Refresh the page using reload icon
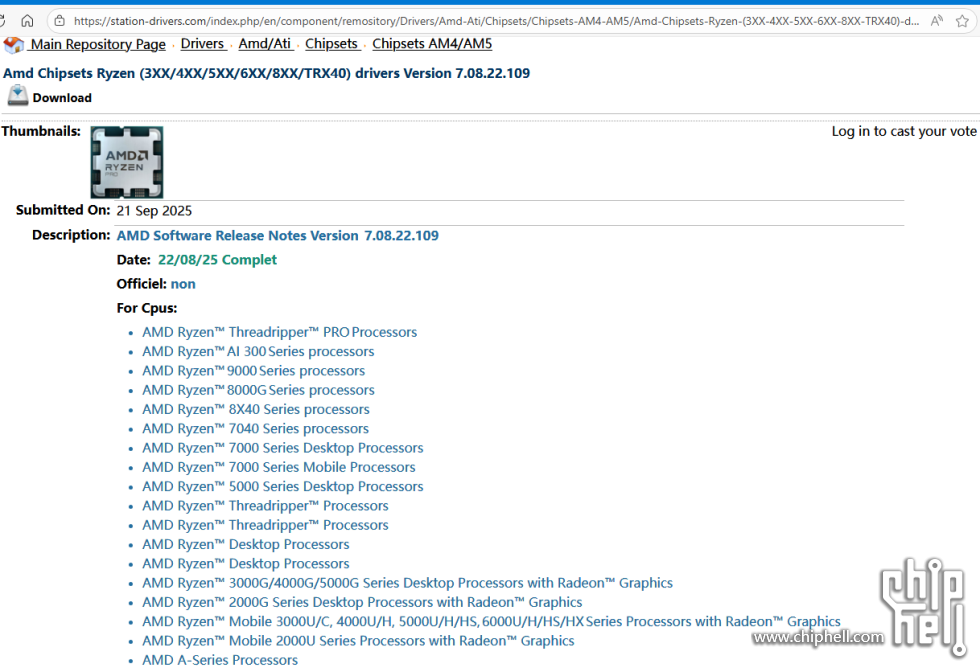Image resolution: width=980 pixels, height=672 pixels. click(x=3, y=20)
